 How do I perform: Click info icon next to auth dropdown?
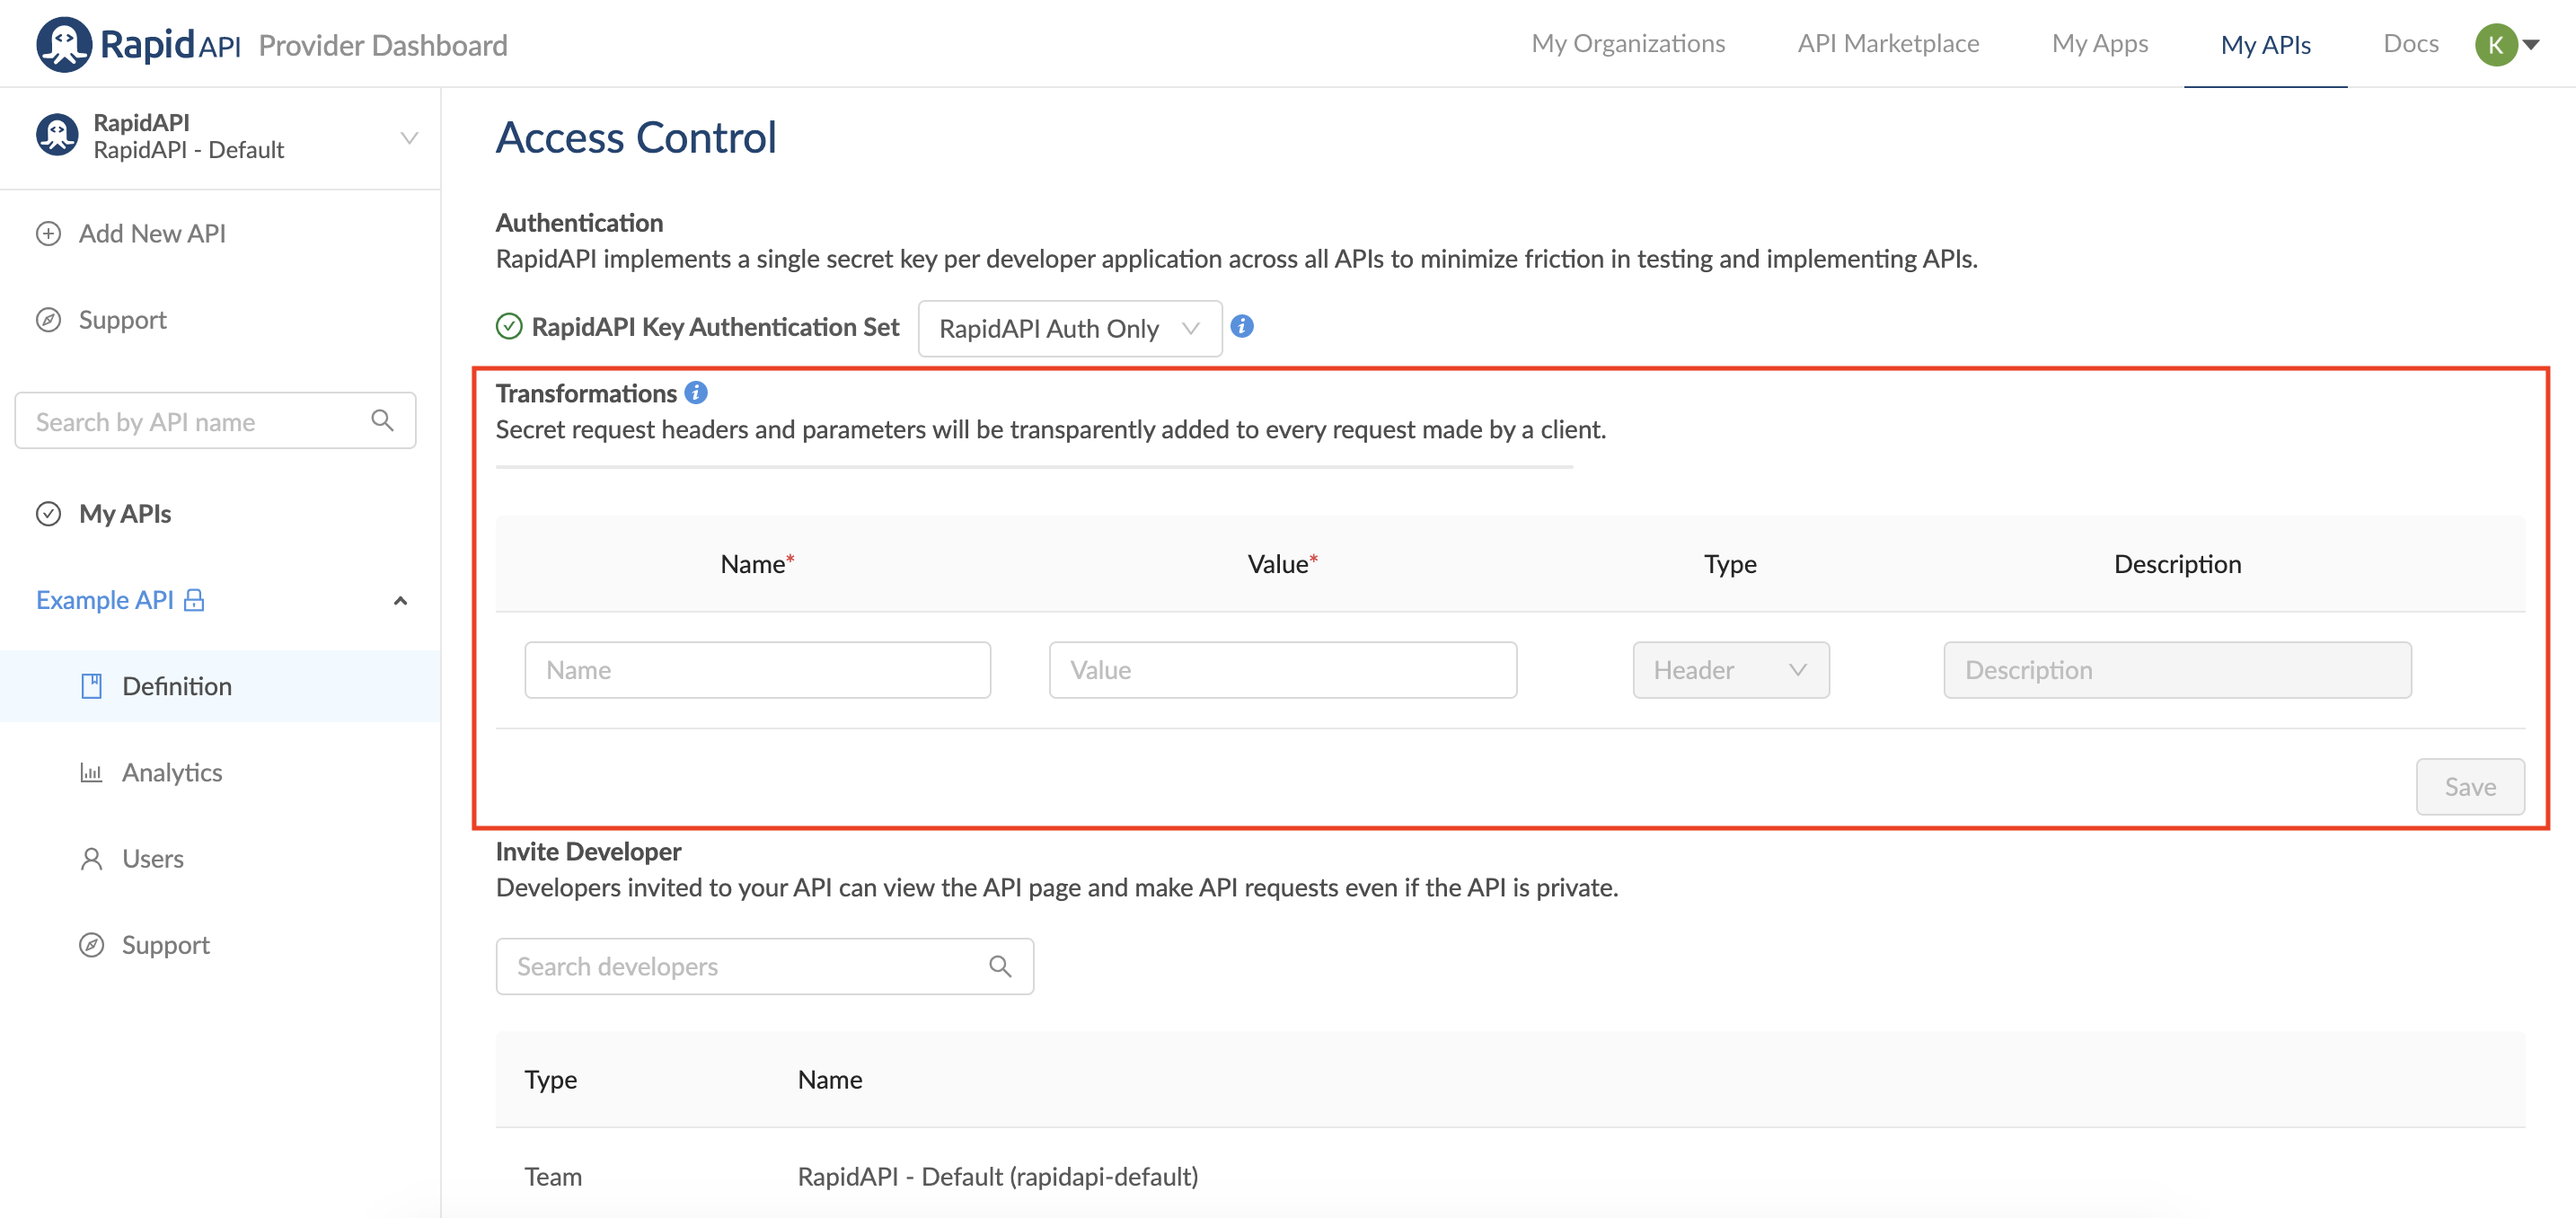1241,326
